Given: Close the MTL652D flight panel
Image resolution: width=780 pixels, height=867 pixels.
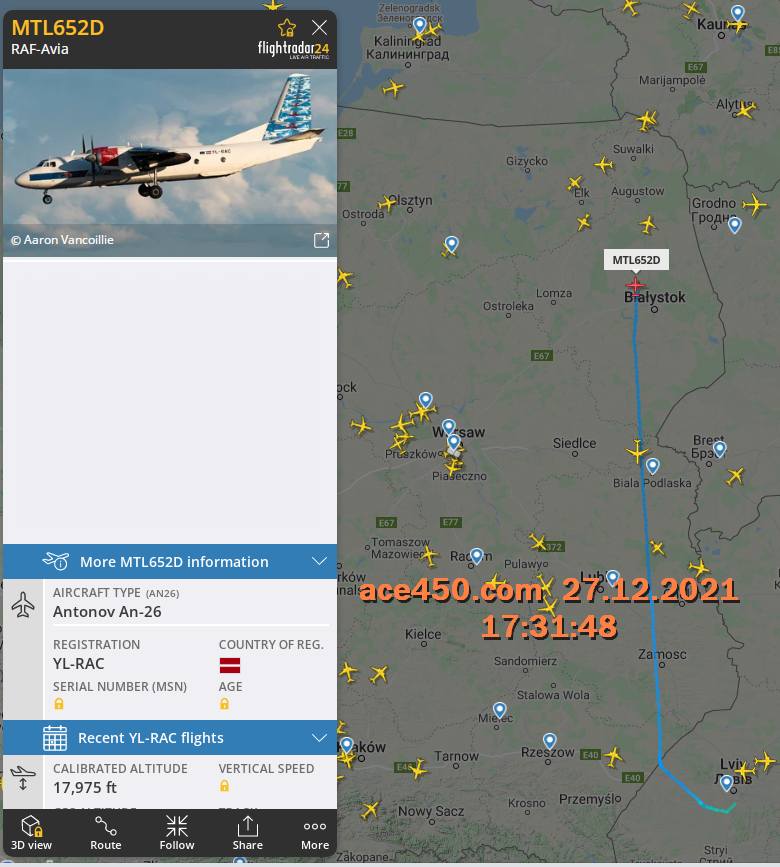Looking at the screenshot, I should pyautogui.click(x=319, y=27).
